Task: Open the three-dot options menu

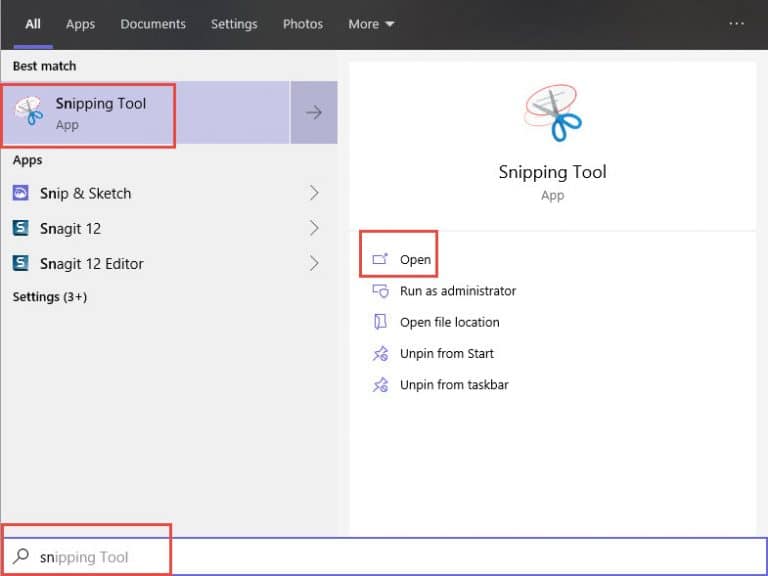Action: click(x=736, y=24)
